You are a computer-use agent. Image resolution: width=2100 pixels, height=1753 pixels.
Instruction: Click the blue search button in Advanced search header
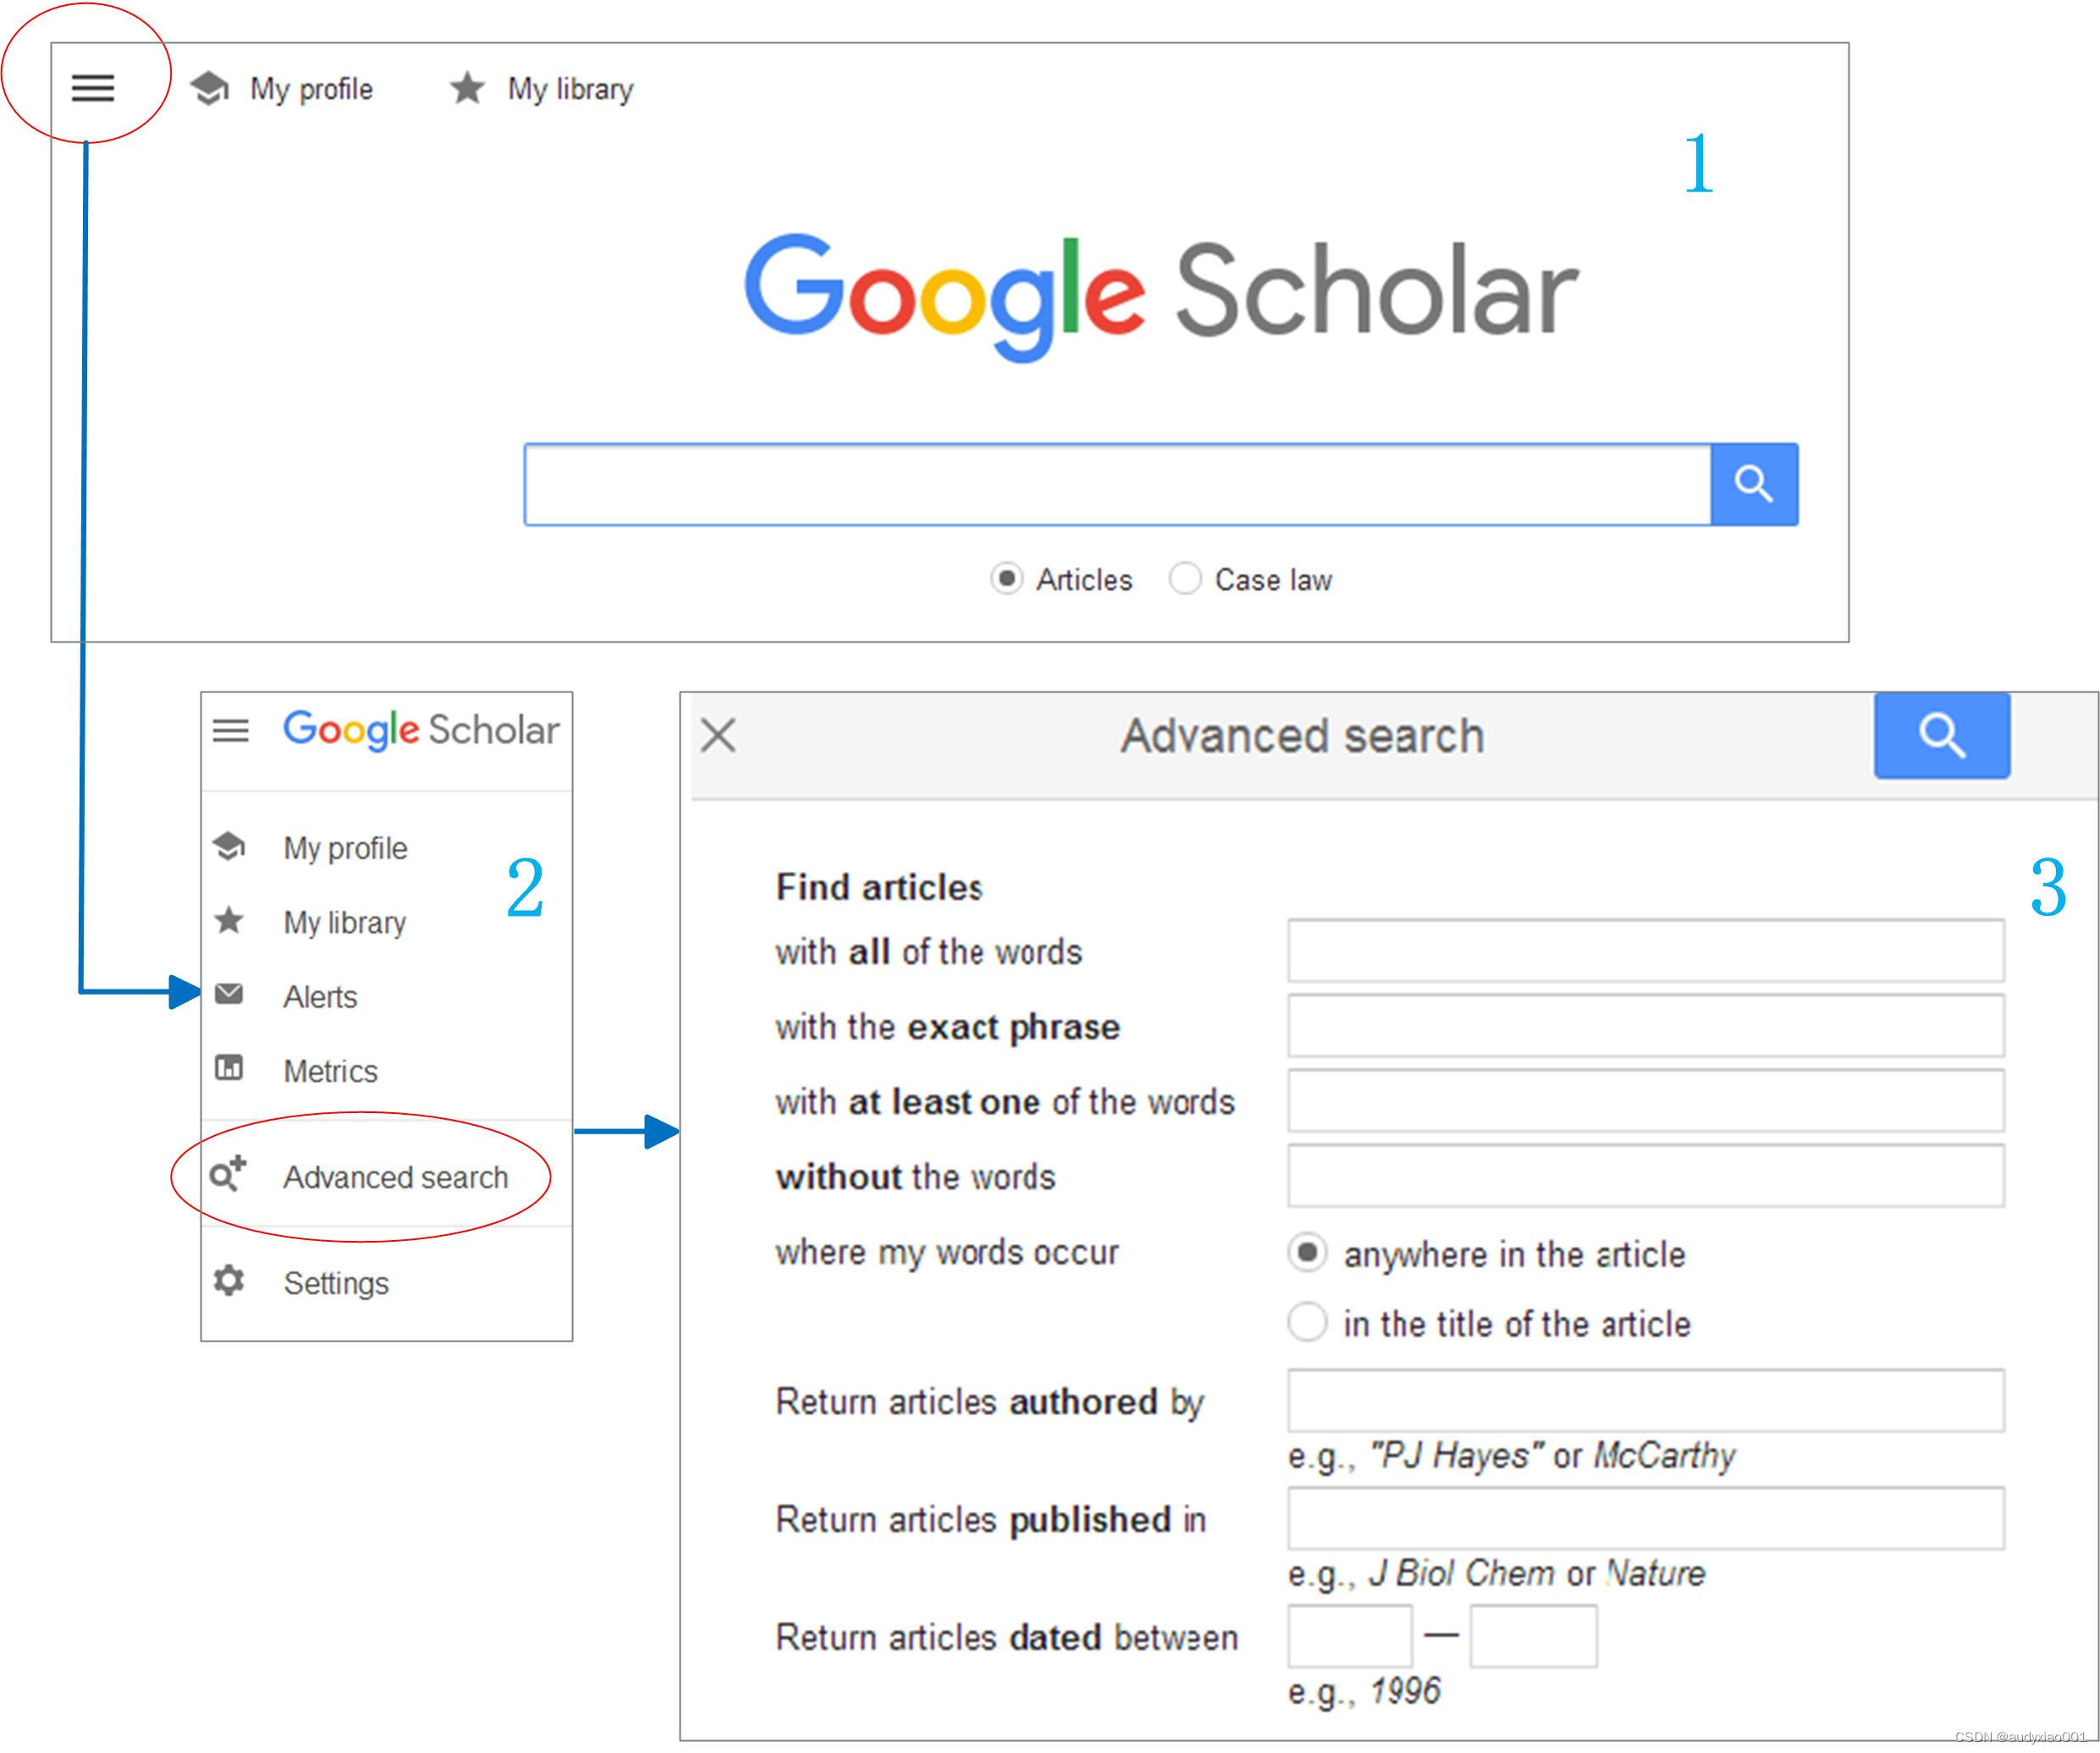click(1942, 735)
